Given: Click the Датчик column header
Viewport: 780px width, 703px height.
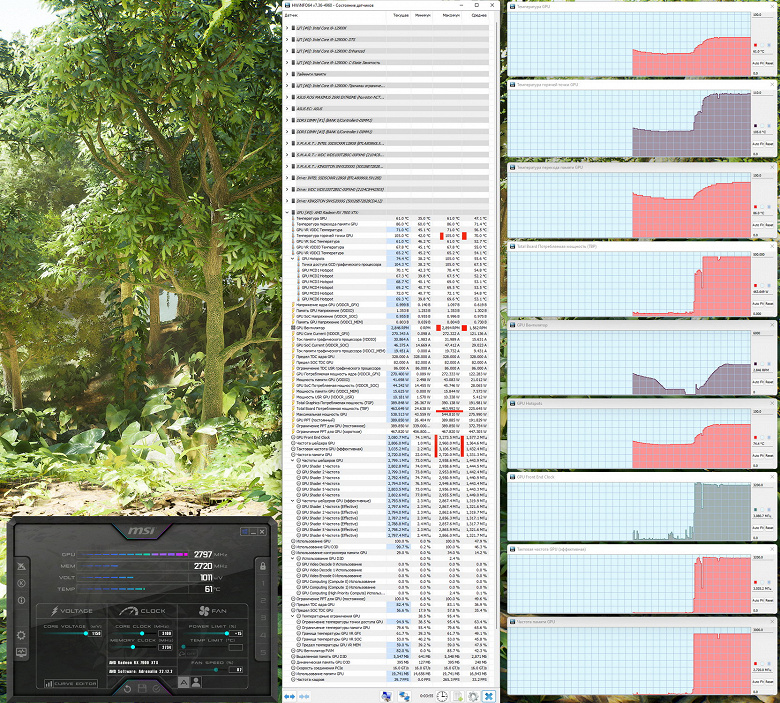Looking at the screenshot, I should point(291,15).
